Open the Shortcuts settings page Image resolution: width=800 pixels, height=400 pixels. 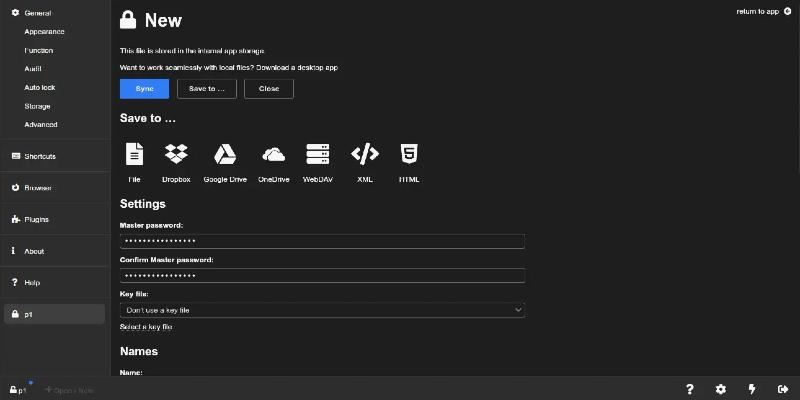pos(40,156)
